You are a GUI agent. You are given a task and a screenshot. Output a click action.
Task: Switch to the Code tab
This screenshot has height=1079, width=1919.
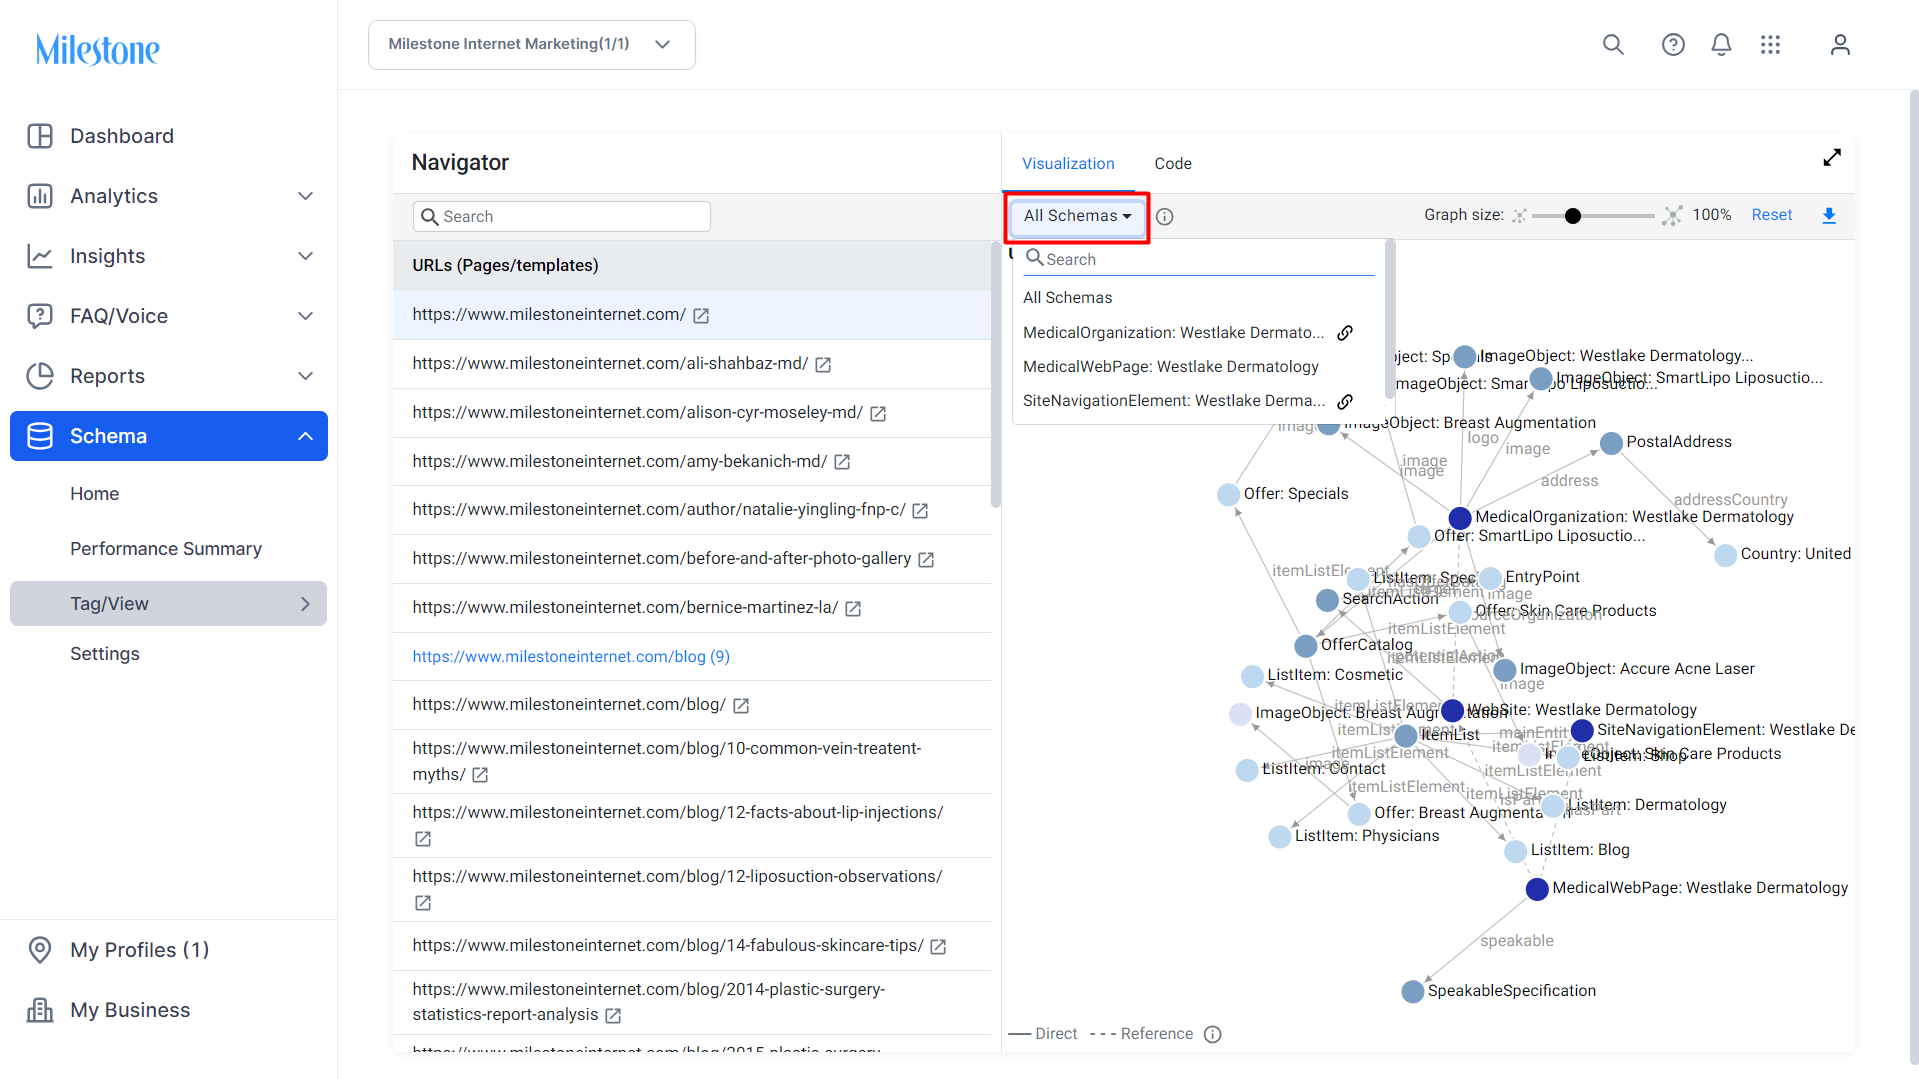(1173, 164)
